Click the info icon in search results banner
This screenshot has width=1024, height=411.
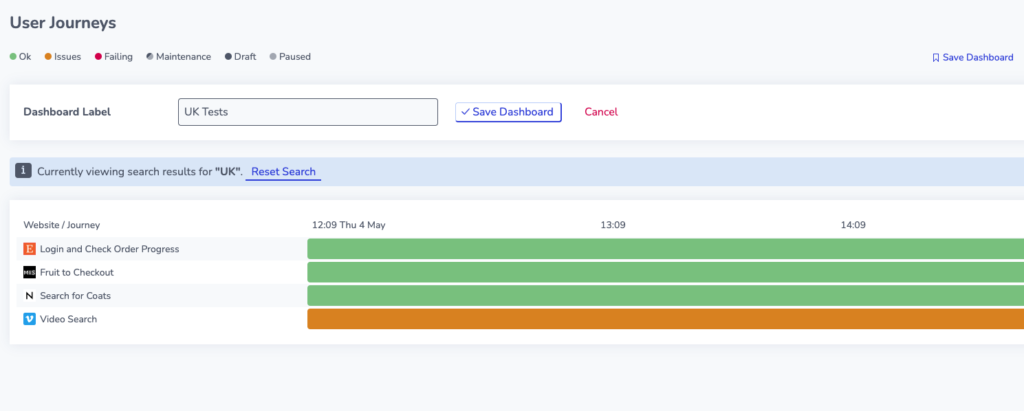(x=24, y=171)
